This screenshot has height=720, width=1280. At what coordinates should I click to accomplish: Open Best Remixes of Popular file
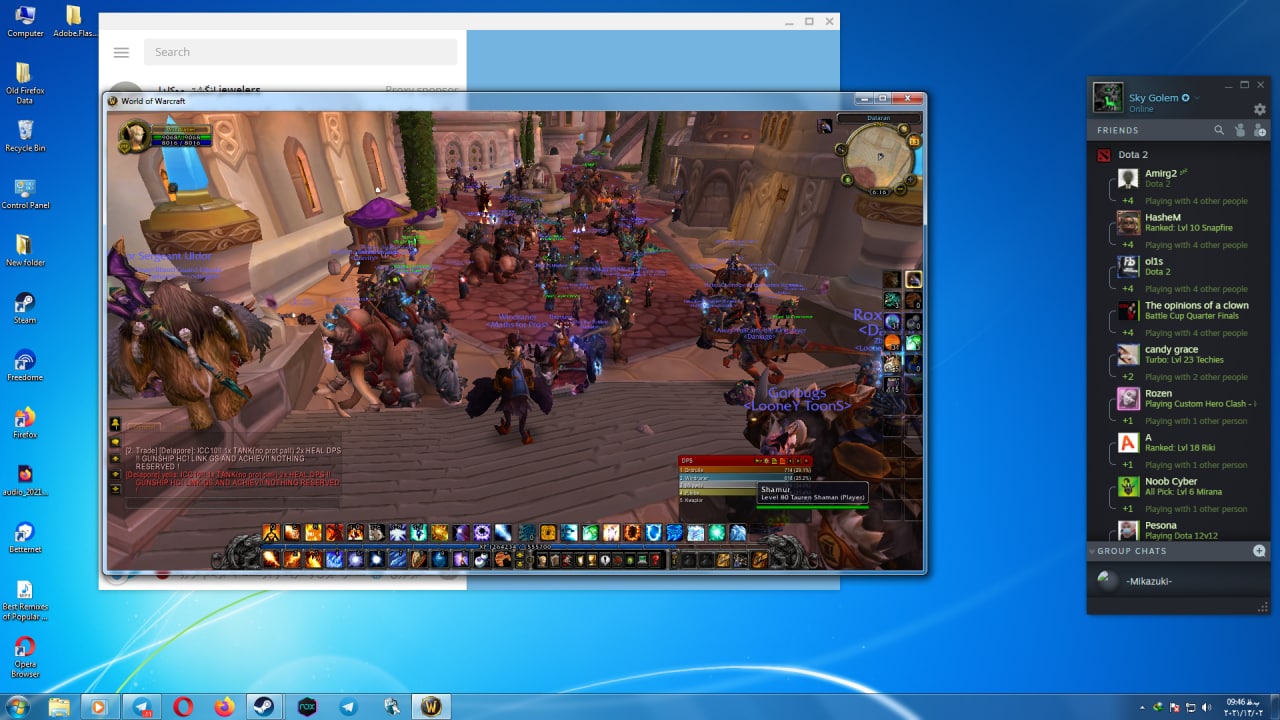(25, 600)
